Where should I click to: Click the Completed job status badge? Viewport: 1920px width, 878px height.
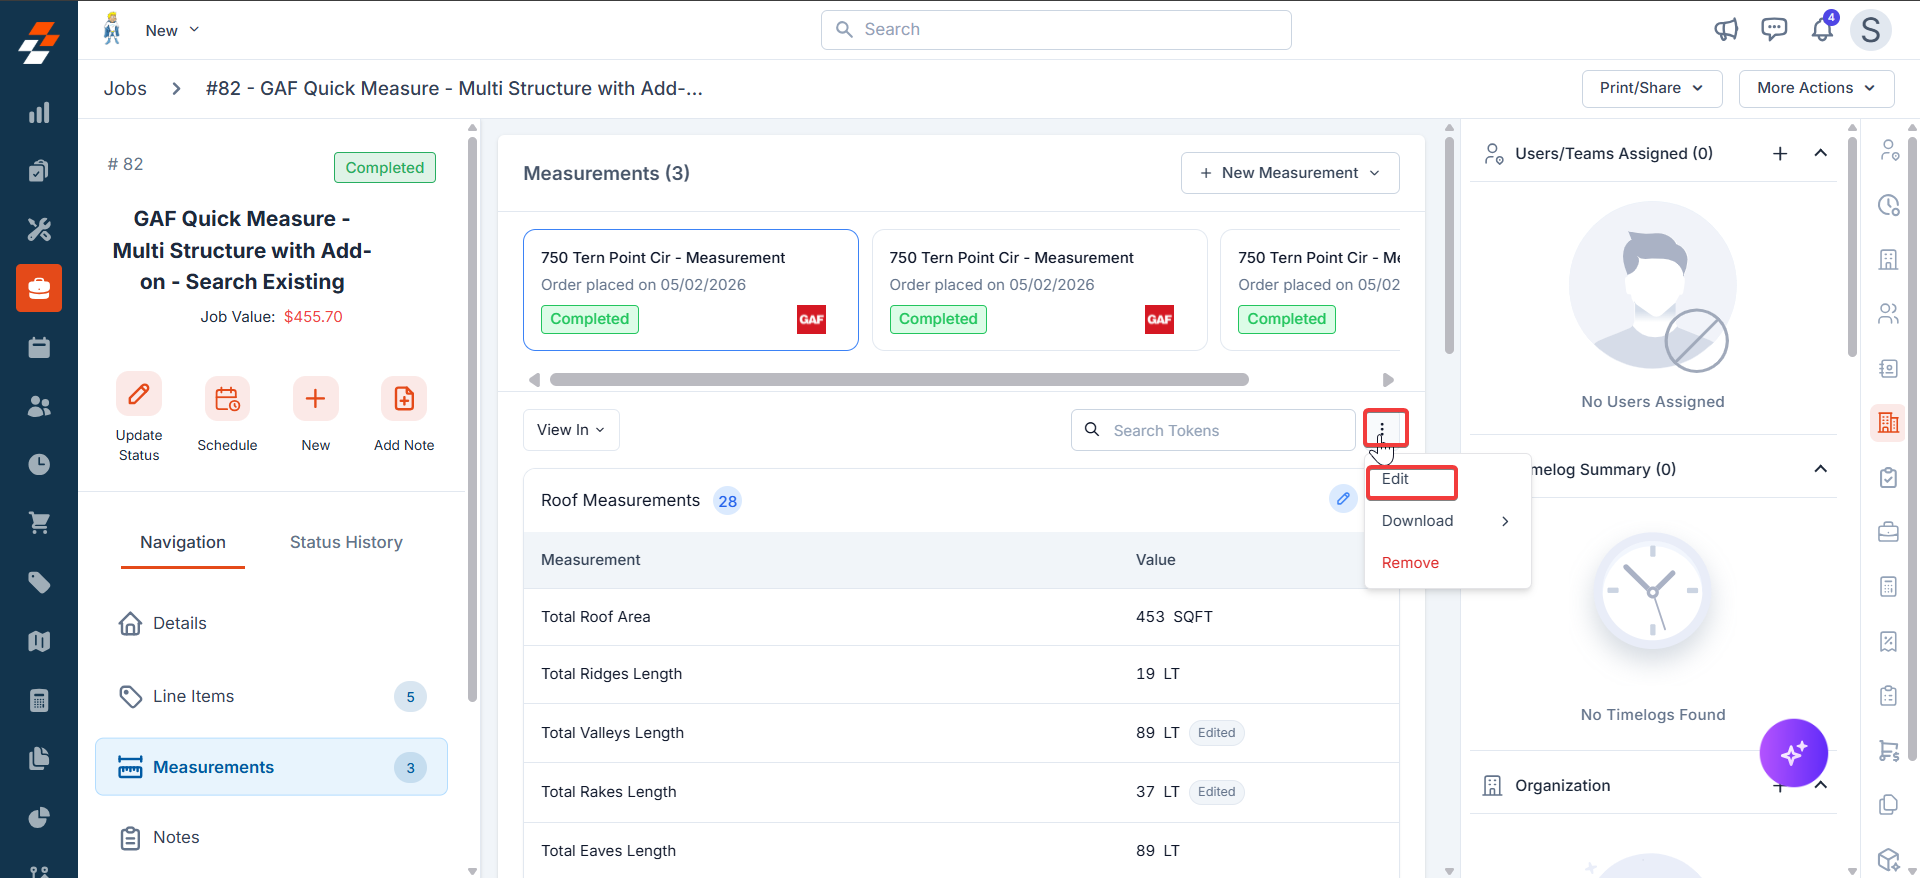tap(385, 168)
